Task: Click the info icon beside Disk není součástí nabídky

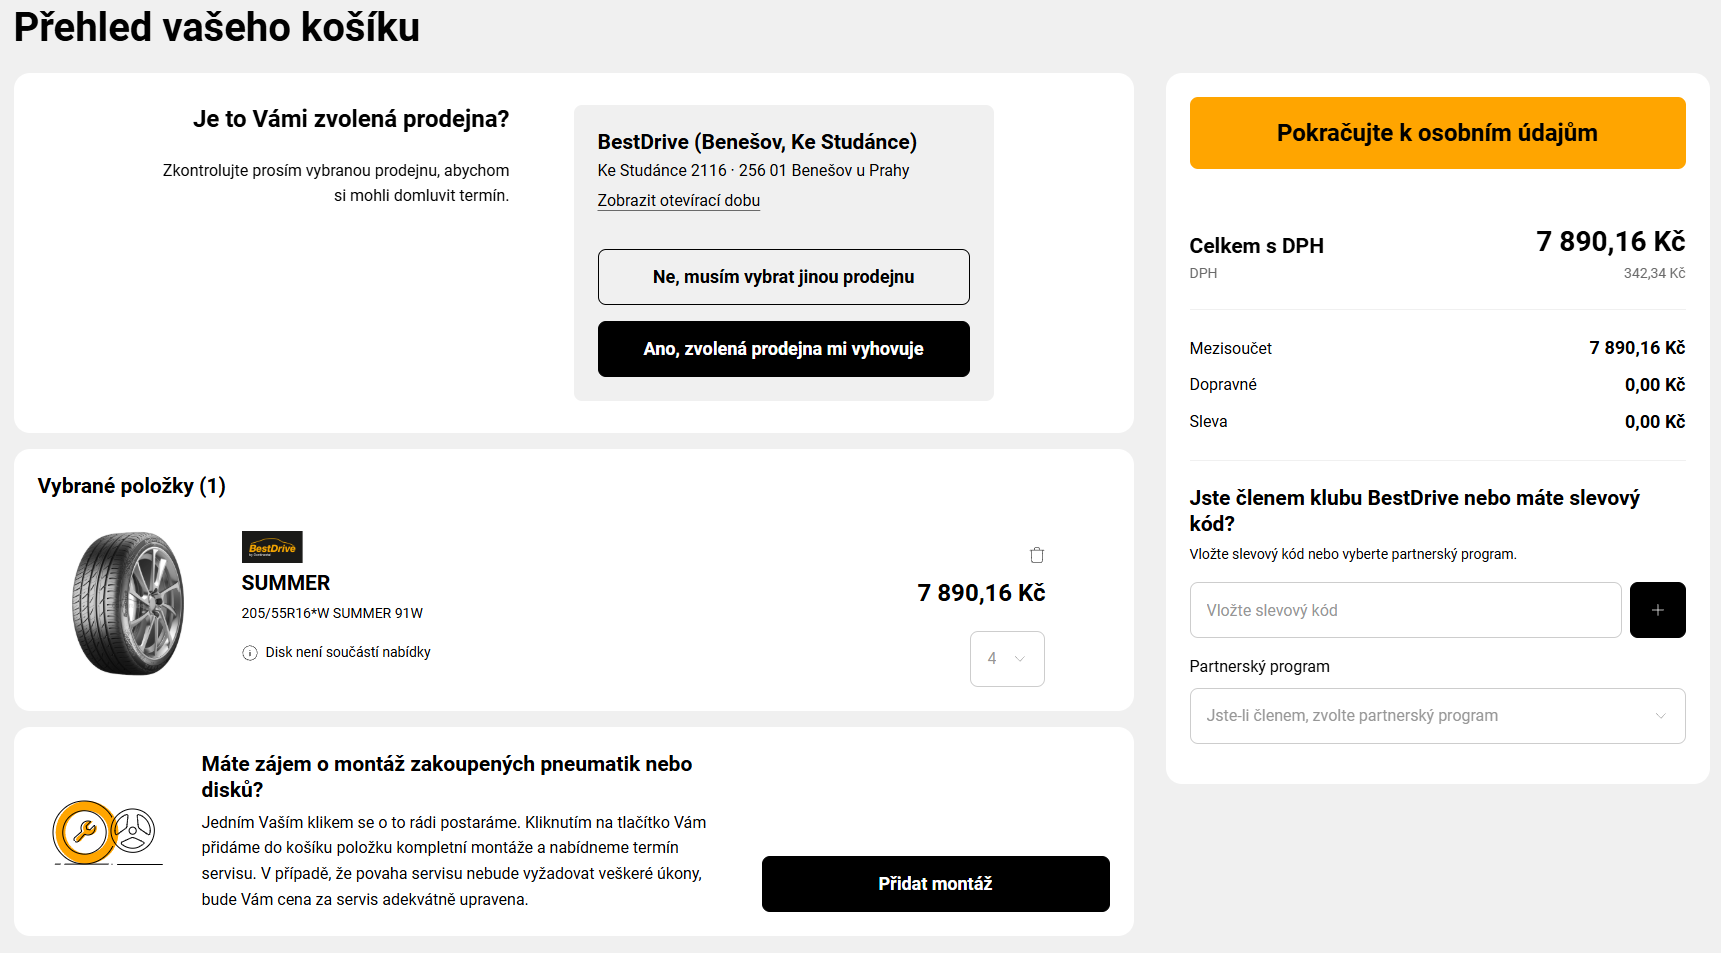Action: [250, 653]
